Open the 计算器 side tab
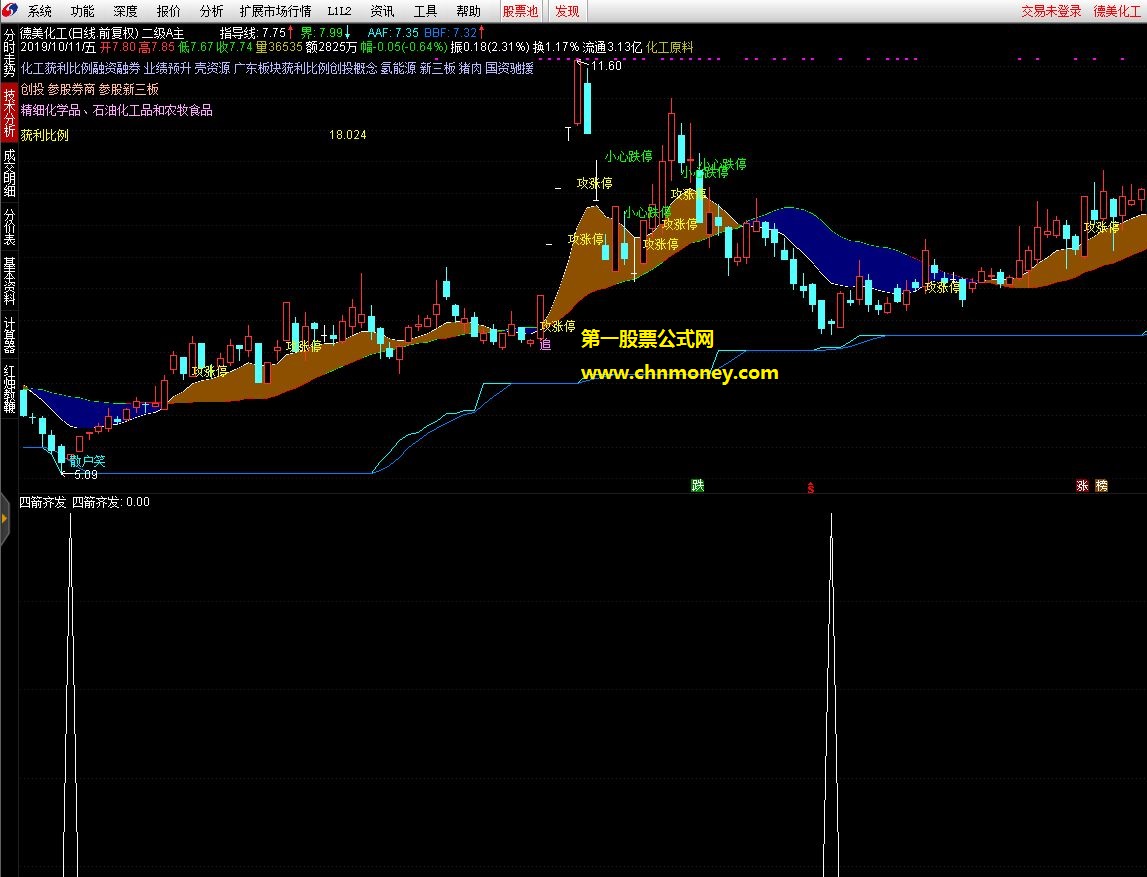 (x=10, y=335)
